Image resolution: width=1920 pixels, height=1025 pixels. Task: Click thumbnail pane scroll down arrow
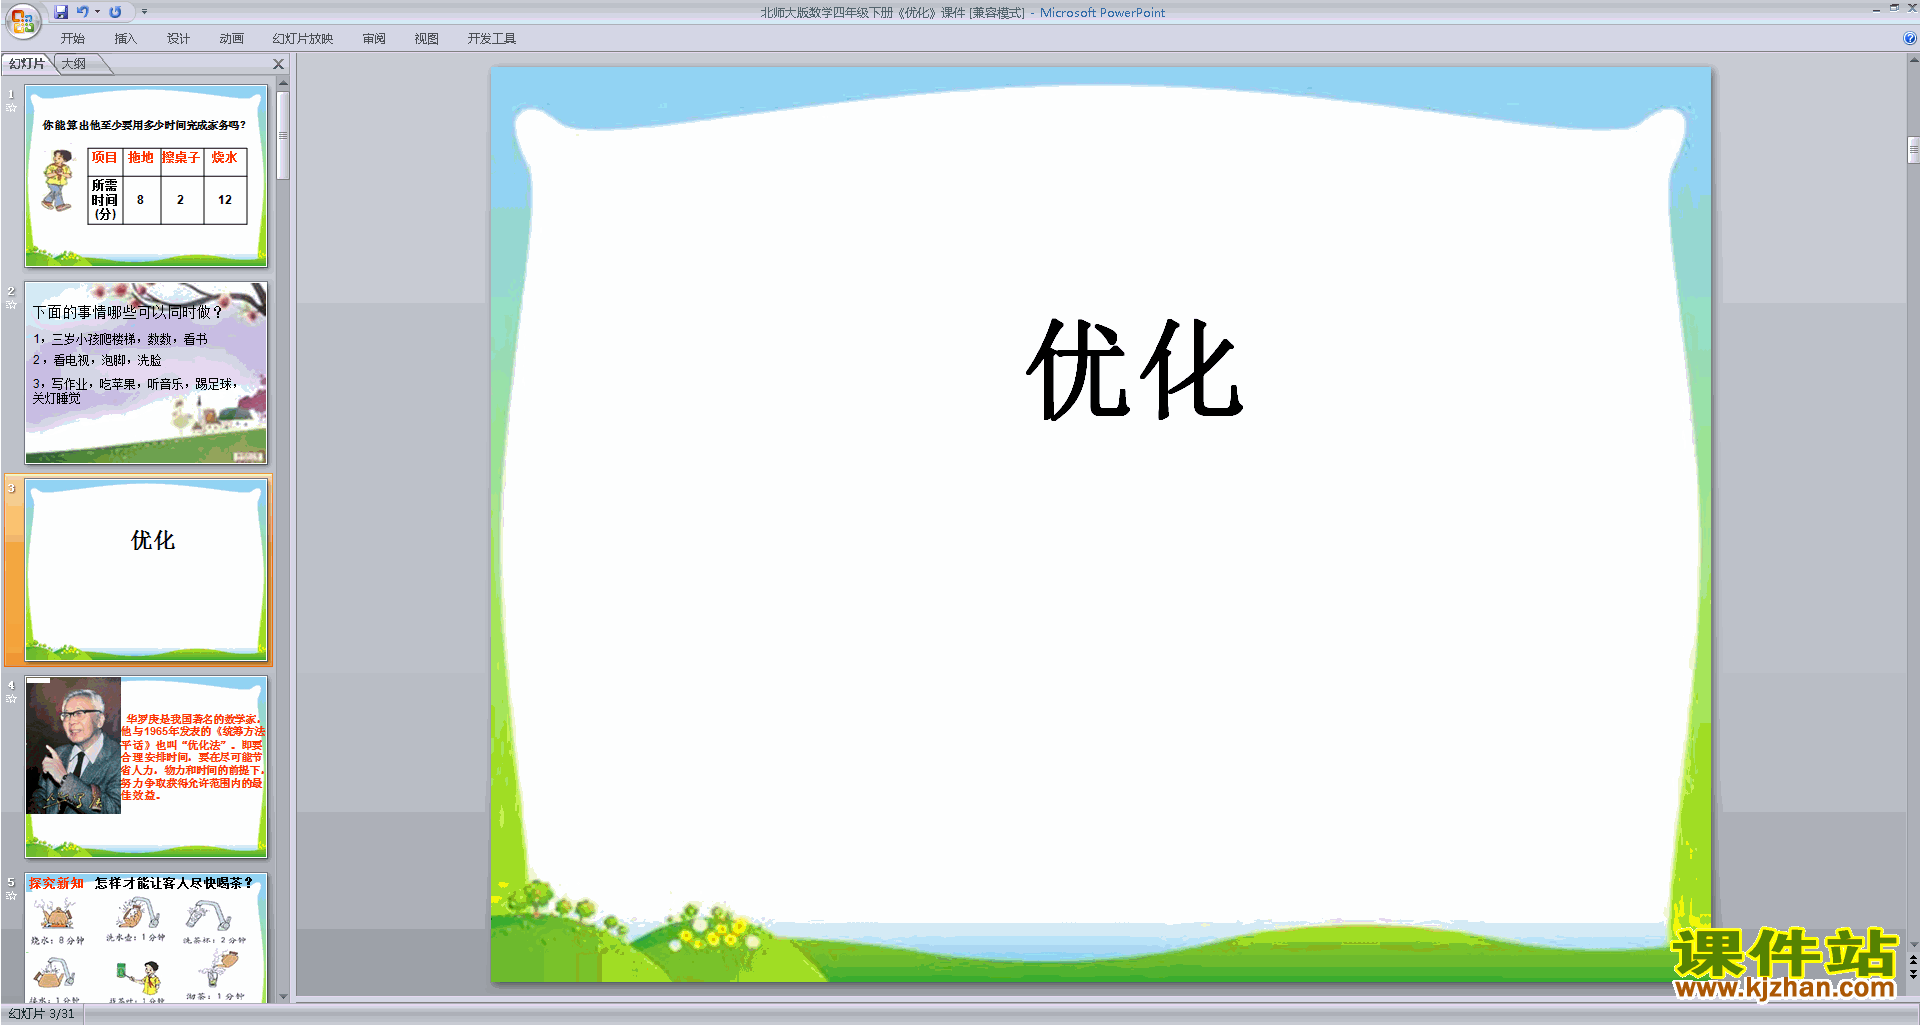point(283,996)
